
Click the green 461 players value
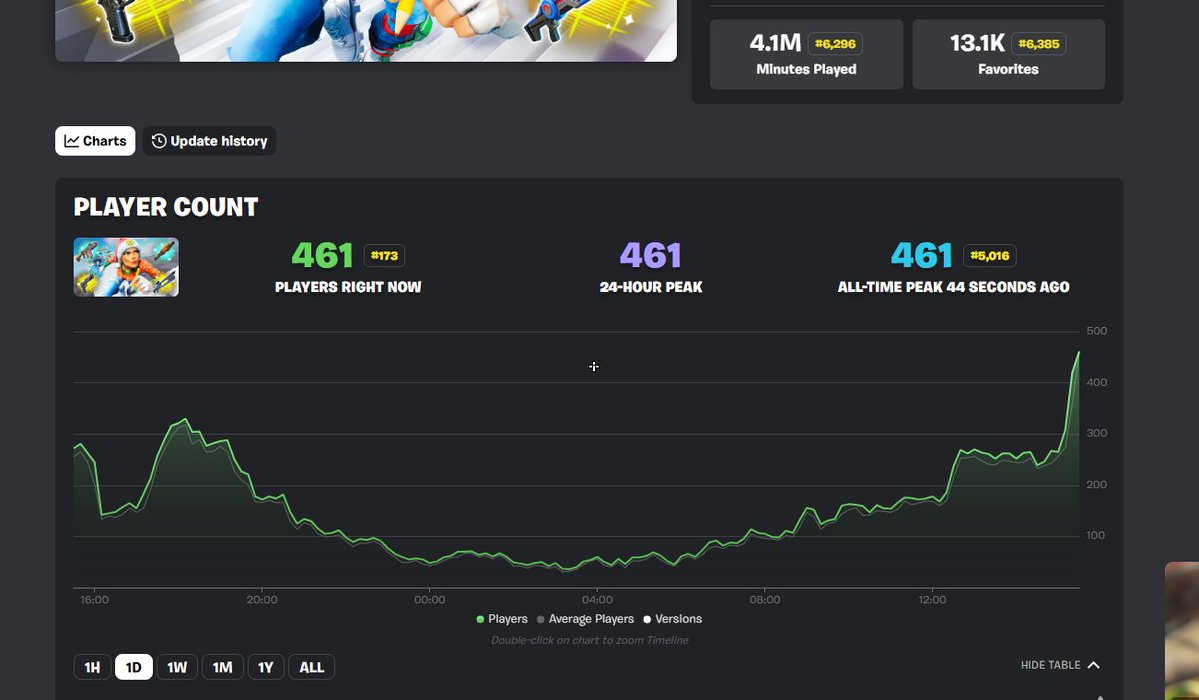322,256
